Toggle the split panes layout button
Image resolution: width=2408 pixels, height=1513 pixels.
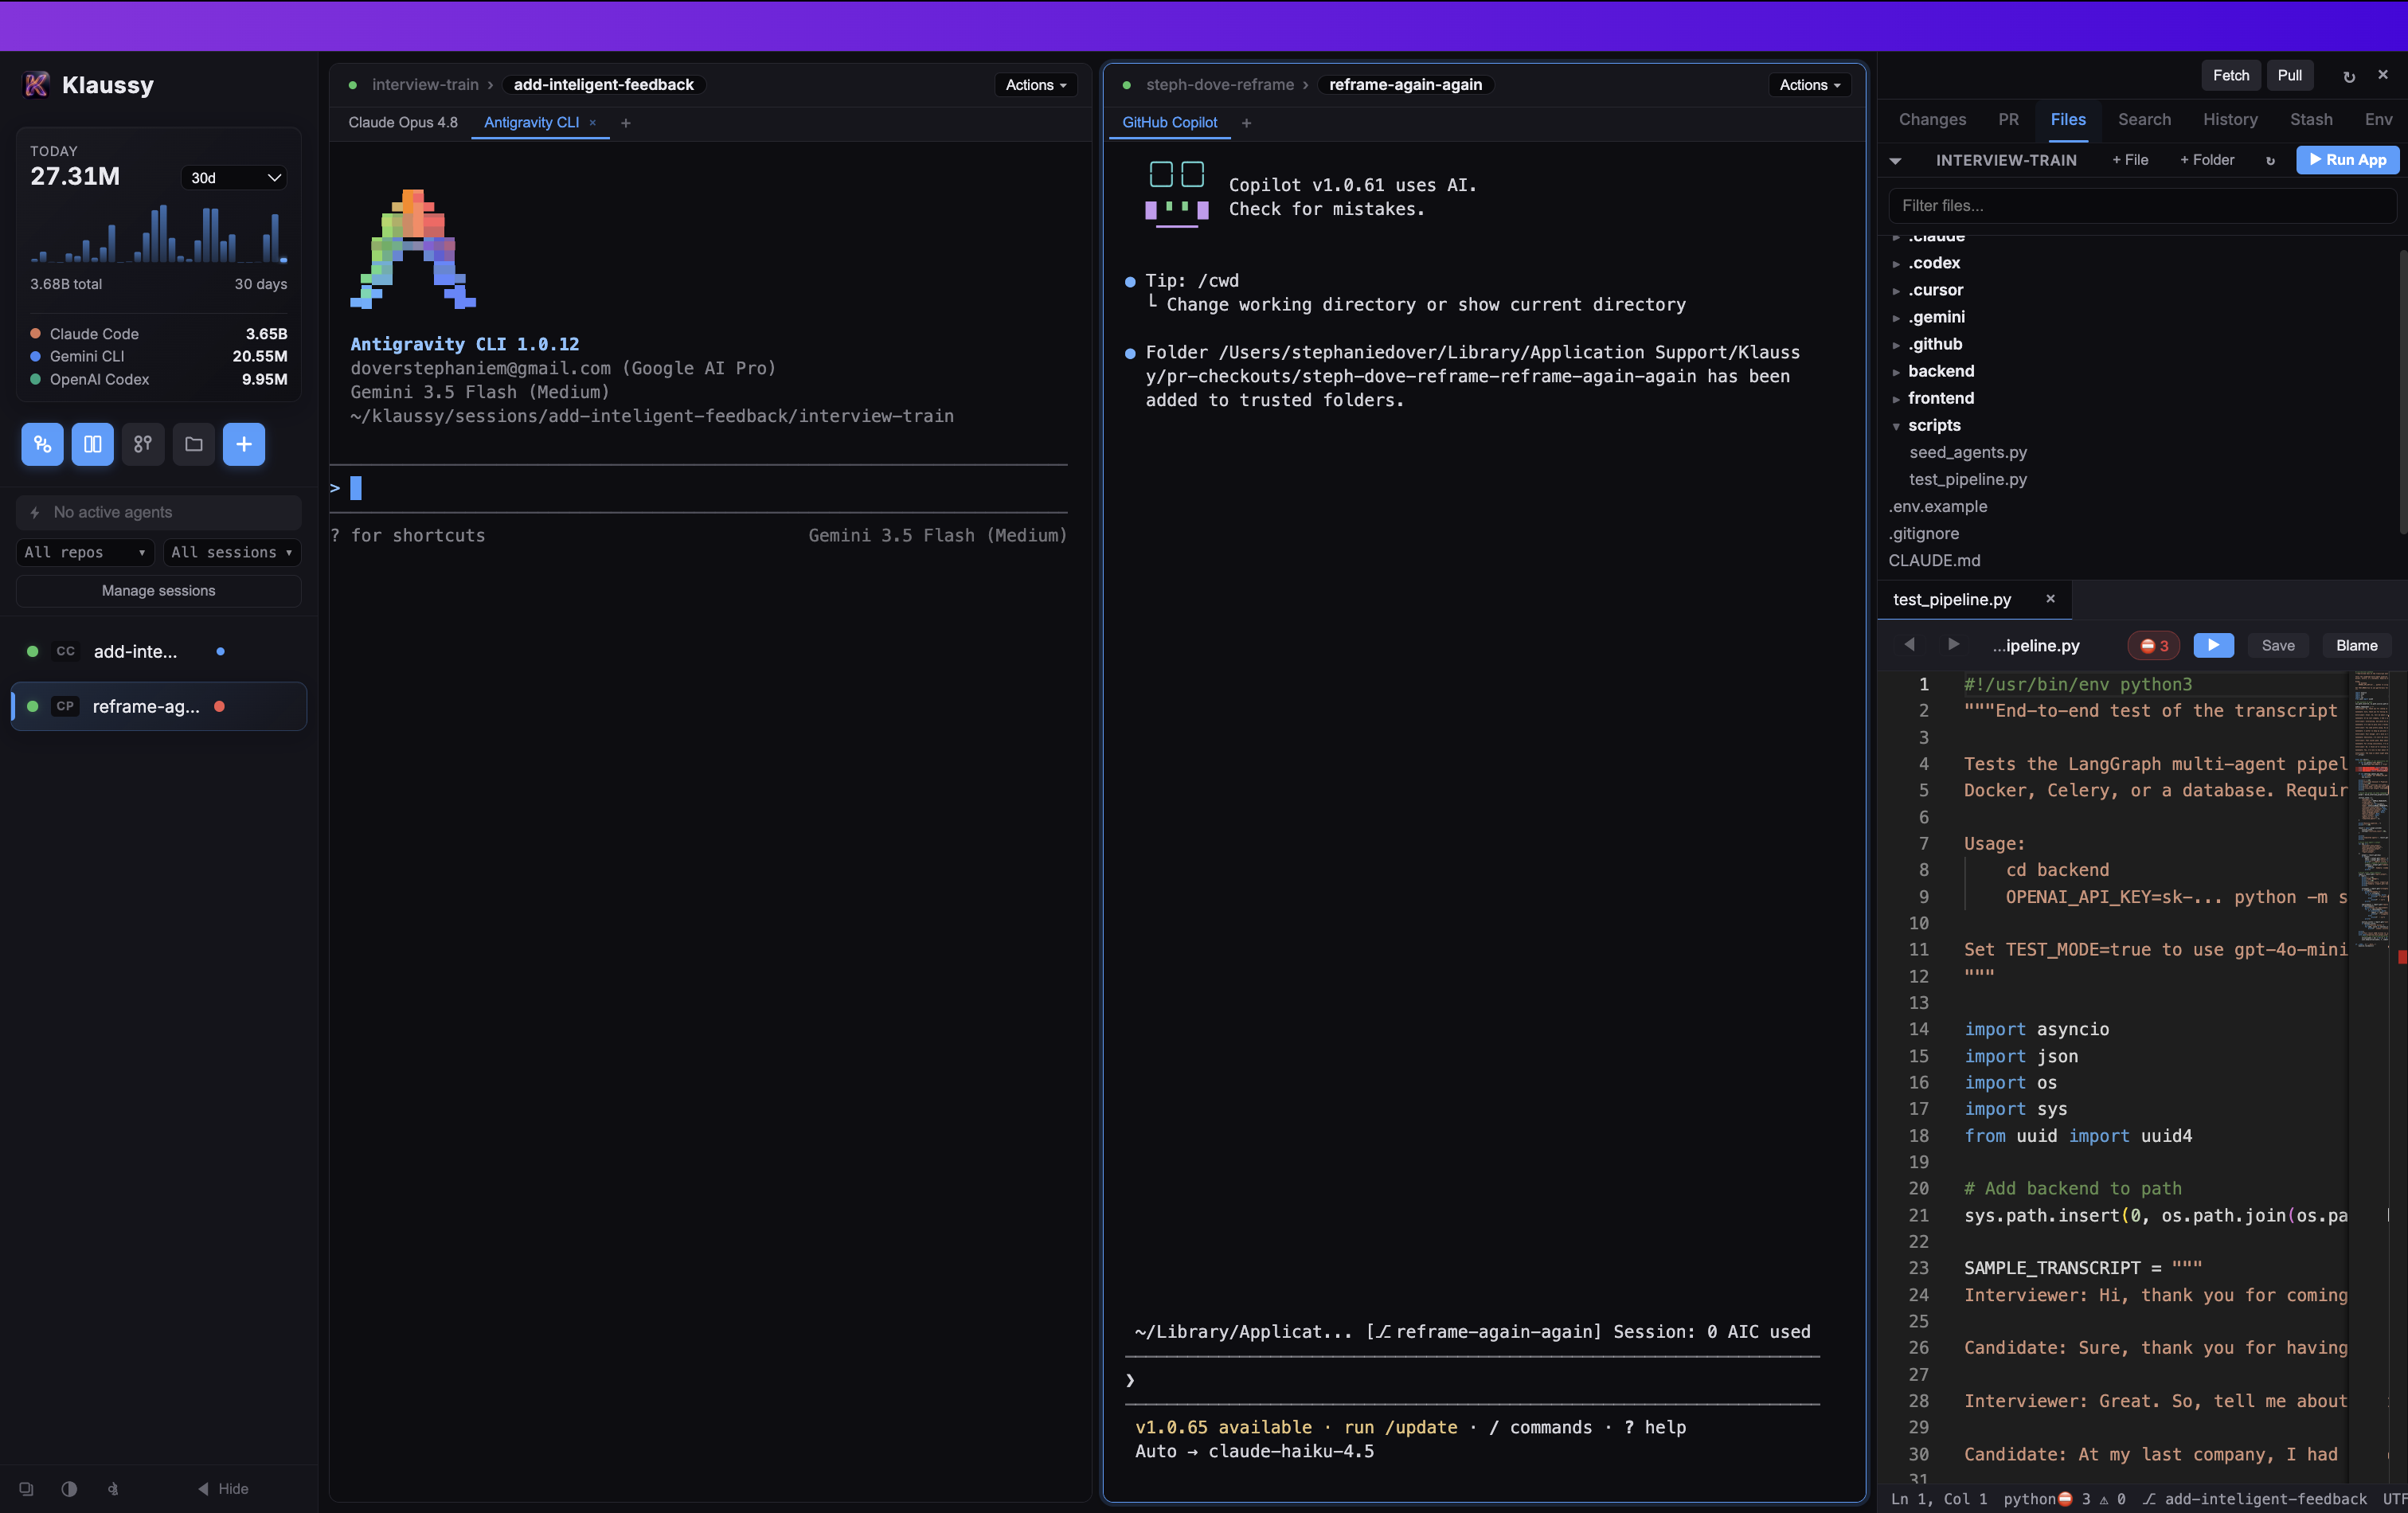pyautogui.click(x=92, y=444)
